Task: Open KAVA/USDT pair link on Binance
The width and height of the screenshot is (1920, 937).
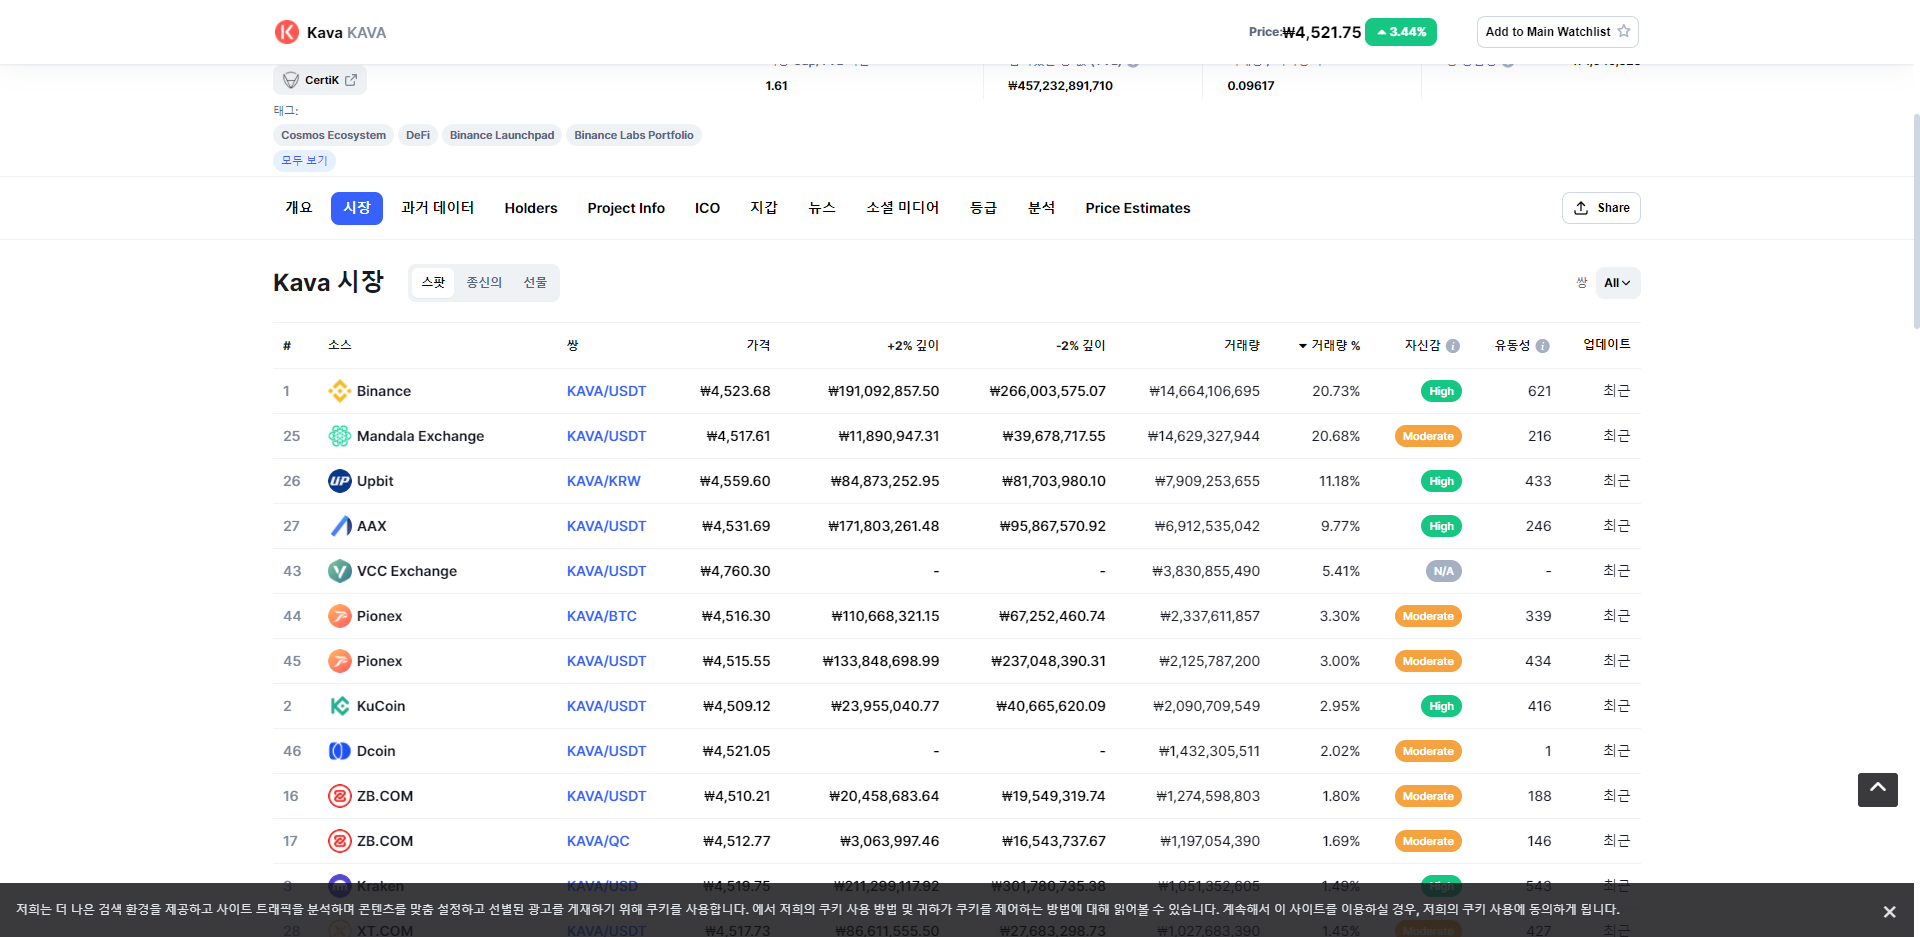Action: tap(606, 391)
